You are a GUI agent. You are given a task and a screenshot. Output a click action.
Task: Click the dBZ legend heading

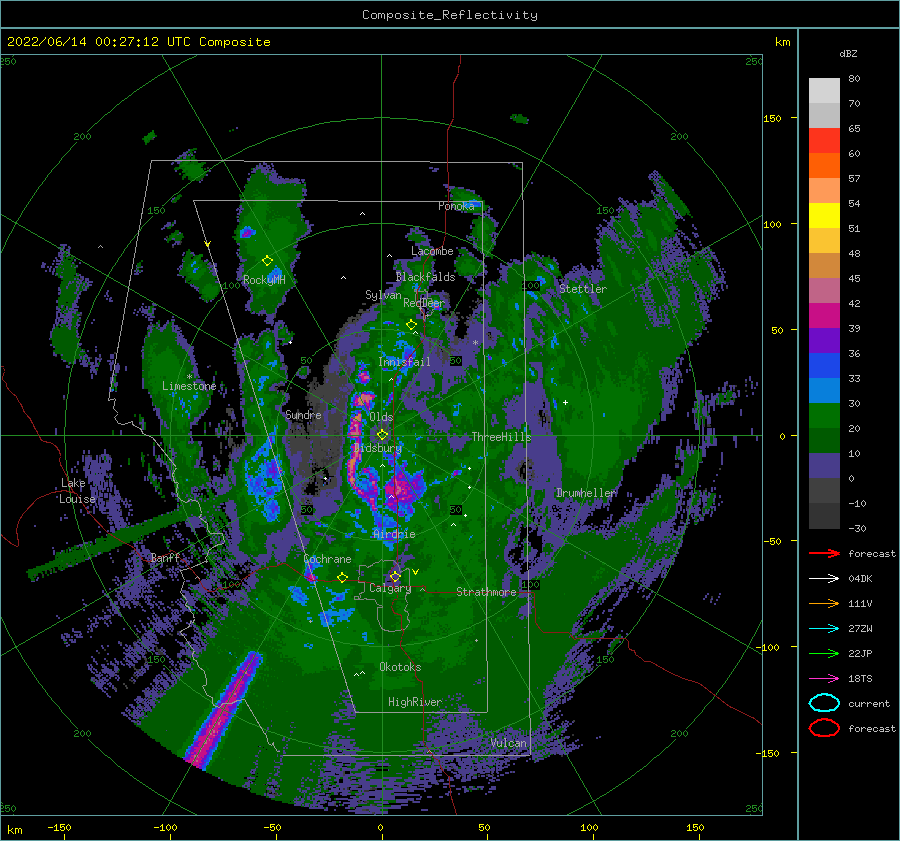(x=848, y=53)
